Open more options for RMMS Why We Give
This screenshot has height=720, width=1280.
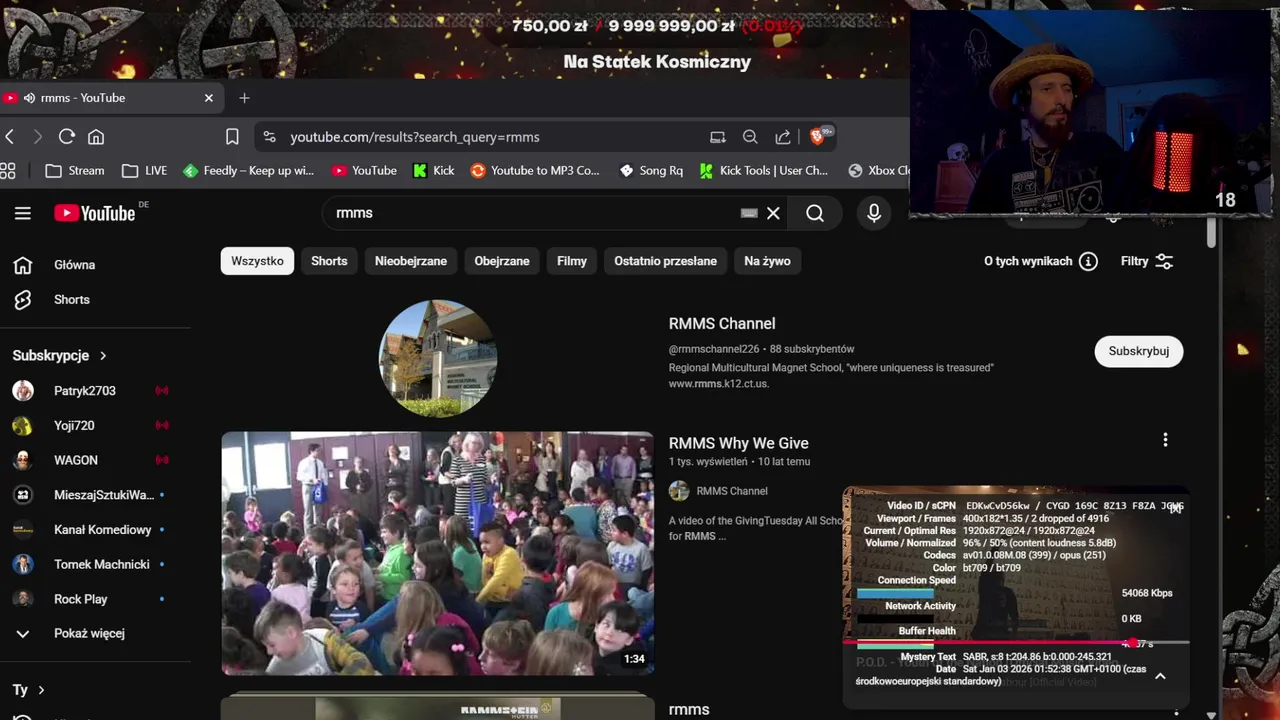click(x=1165, y=440)
